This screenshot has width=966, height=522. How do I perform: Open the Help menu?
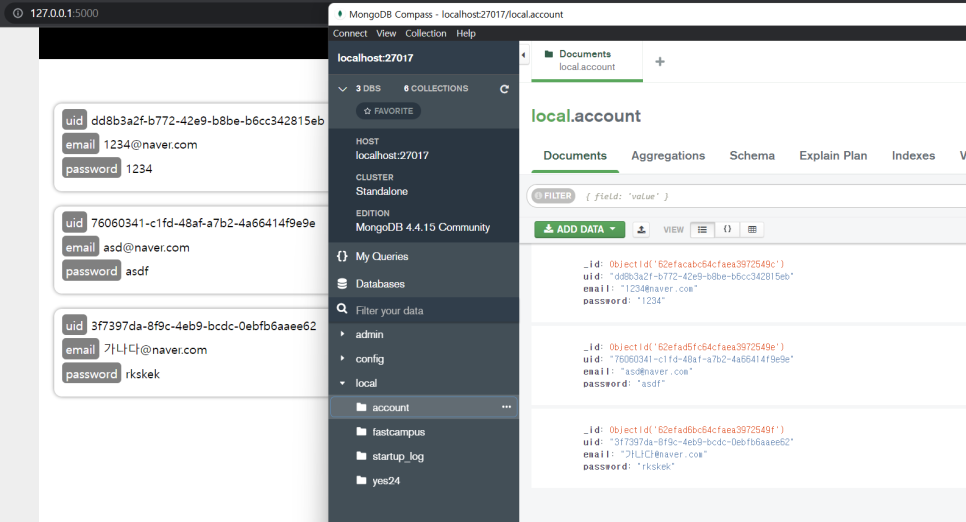pyautogui.click(x=466, y=33)
